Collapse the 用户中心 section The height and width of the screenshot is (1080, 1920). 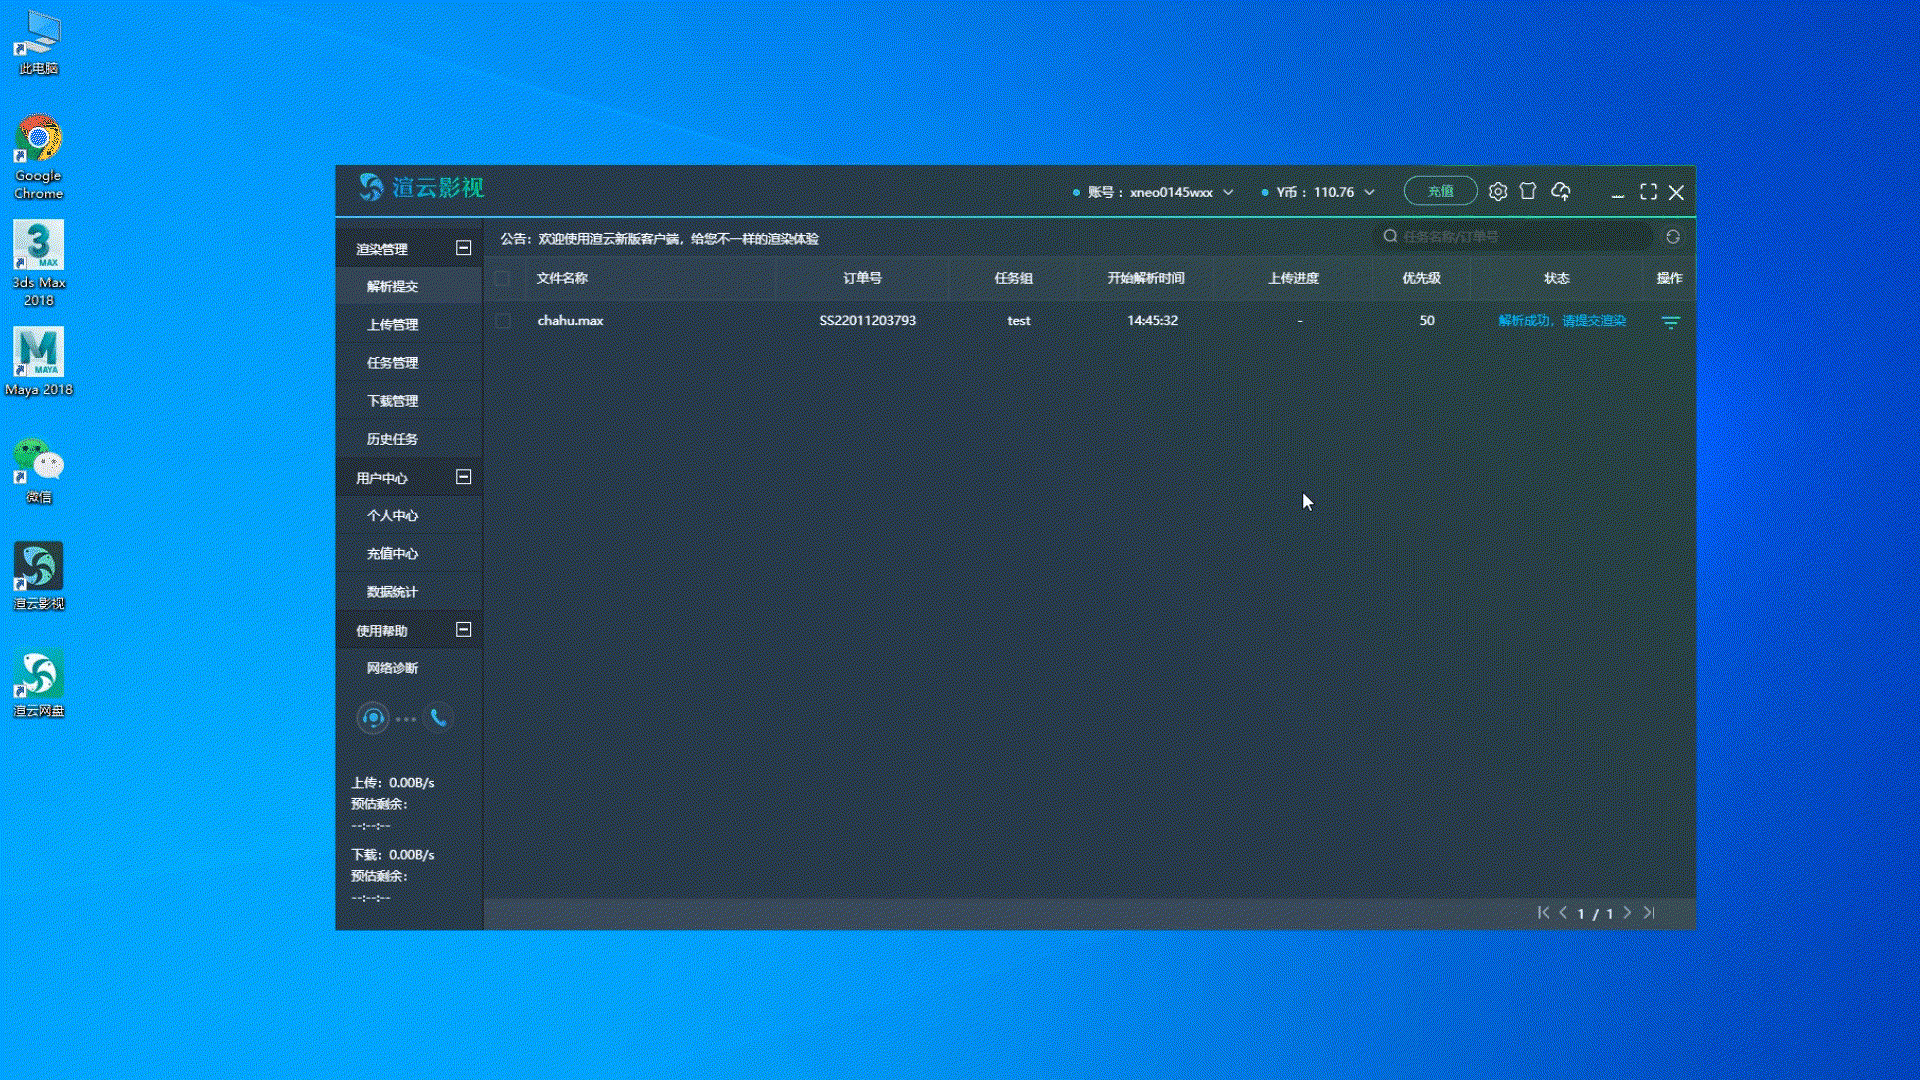point(463,477)
